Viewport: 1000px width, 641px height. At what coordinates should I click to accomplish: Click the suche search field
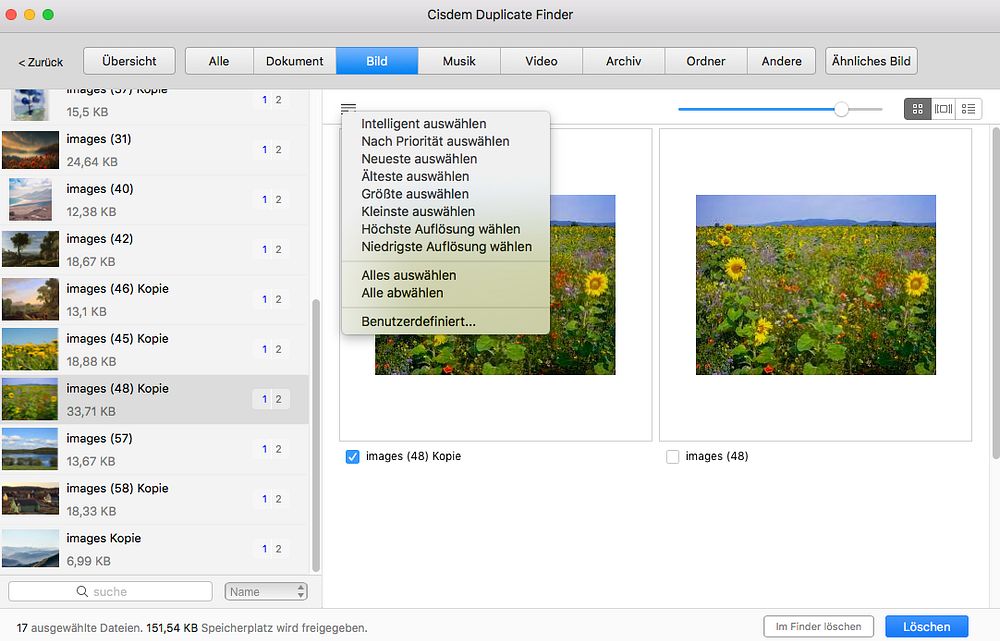[110, 591]
